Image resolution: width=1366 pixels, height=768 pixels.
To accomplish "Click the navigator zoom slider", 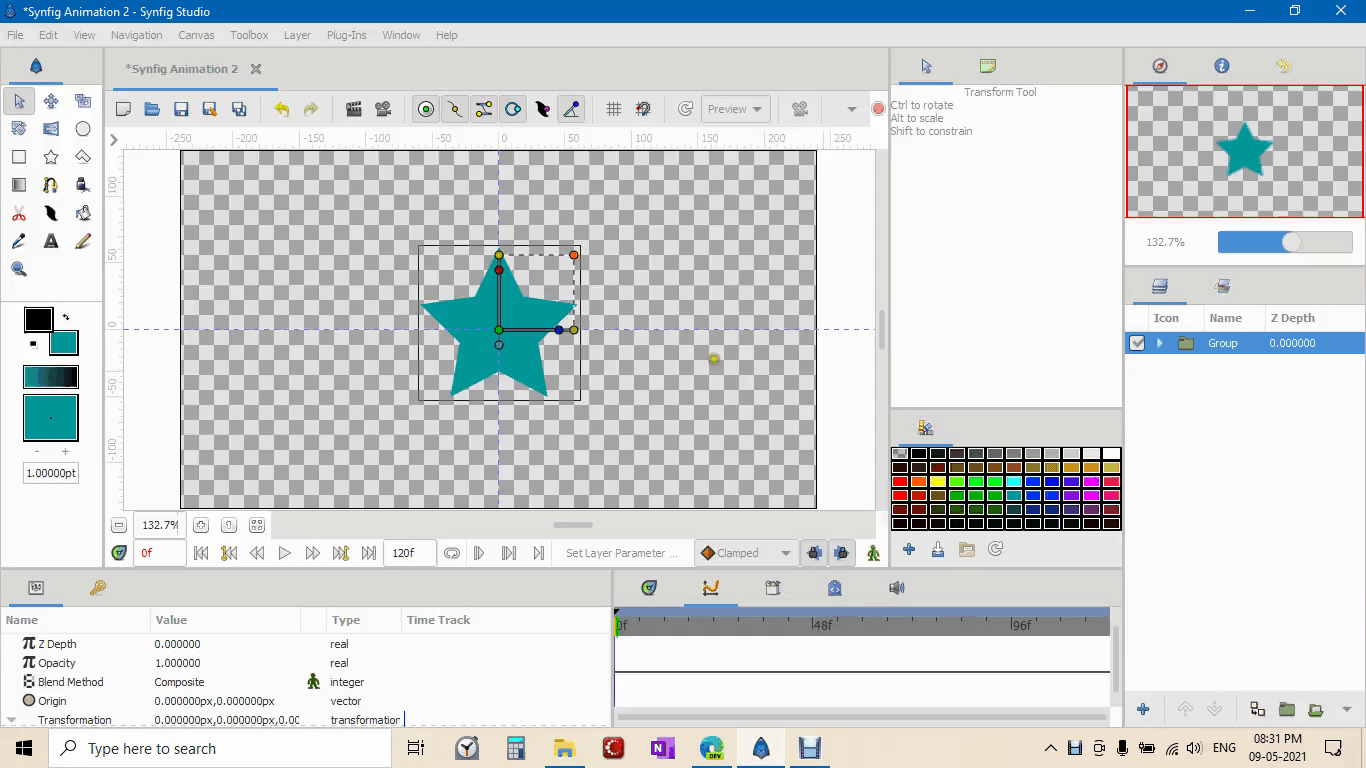I will click(x=1285, y=242).
